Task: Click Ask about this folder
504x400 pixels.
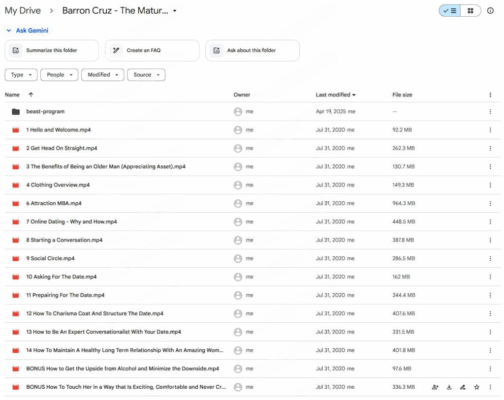Action: (253, 50)
